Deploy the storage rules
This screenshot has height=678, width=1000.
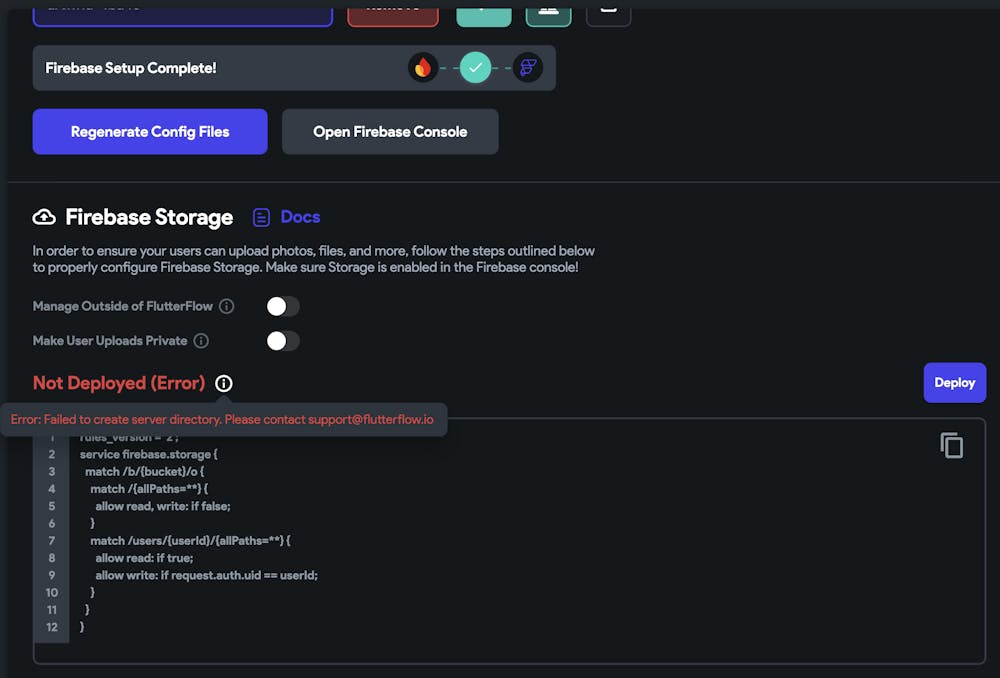tap(954, 383)
